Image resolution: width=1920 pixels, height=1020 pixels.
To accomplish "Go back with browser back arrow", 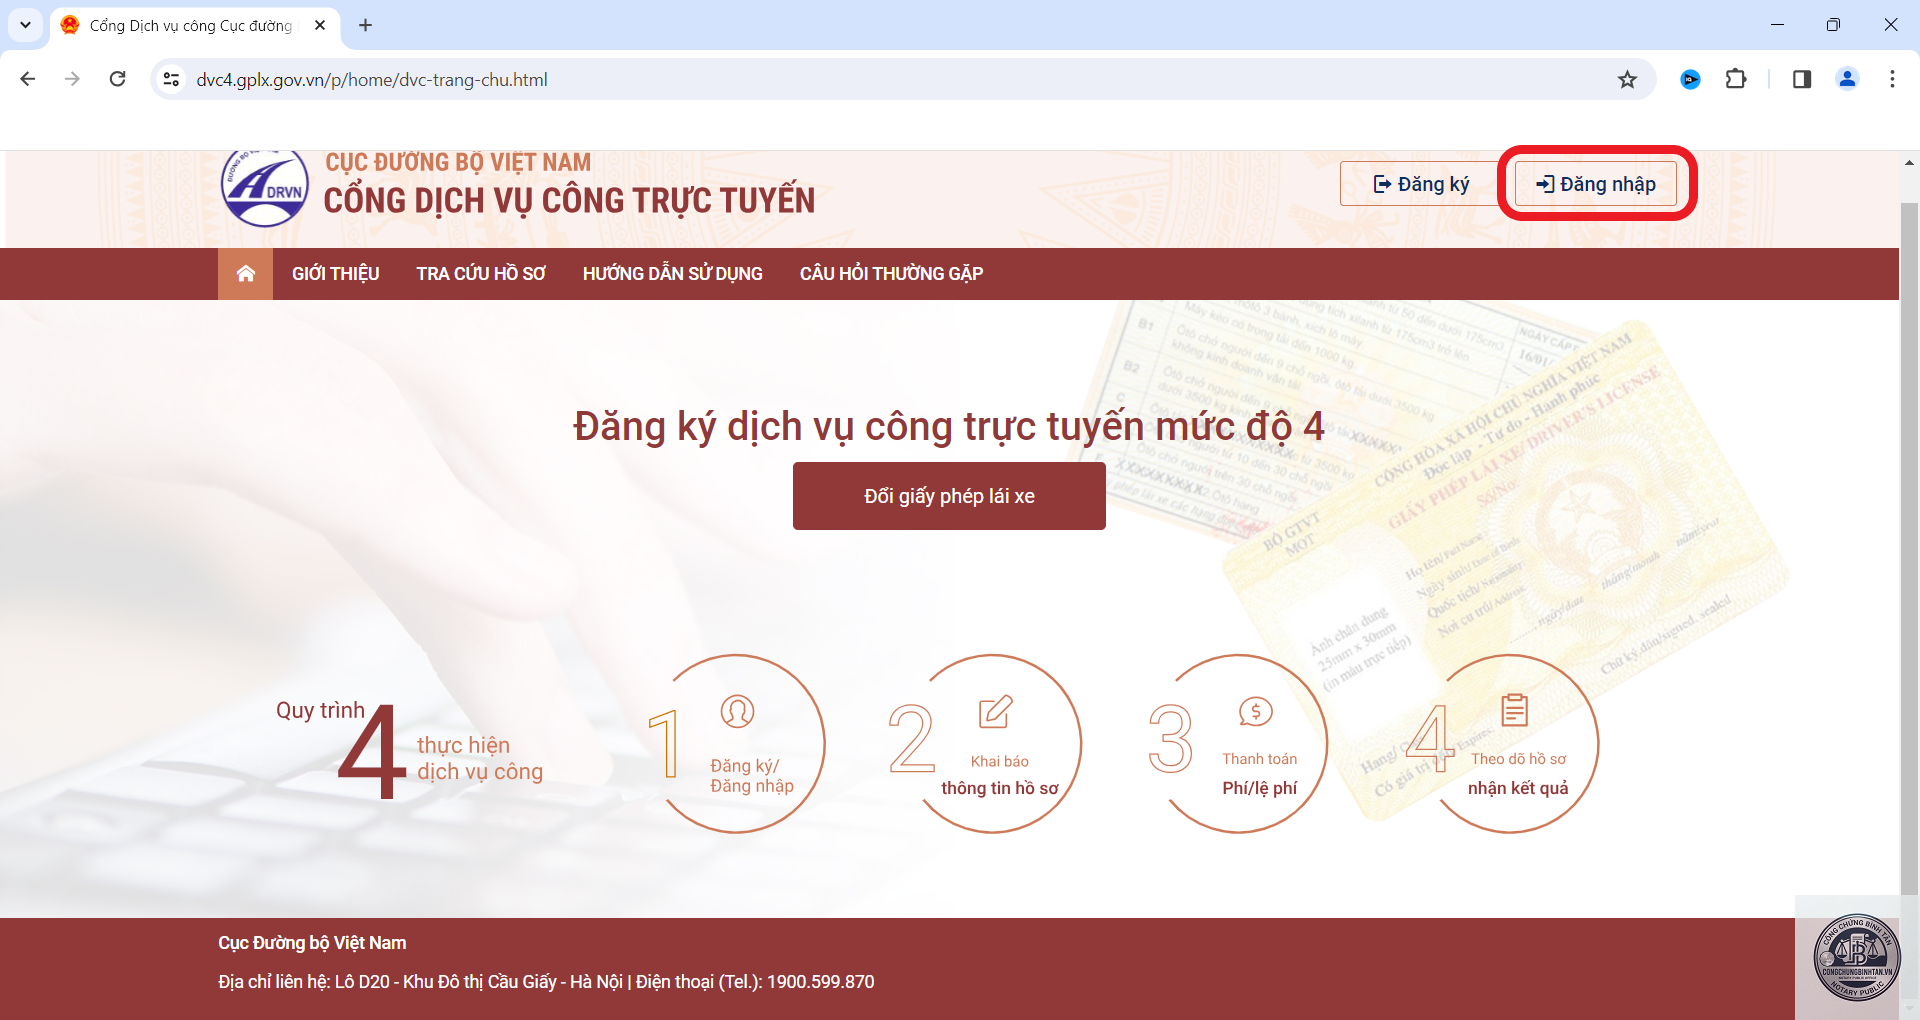I will (28, 79).
